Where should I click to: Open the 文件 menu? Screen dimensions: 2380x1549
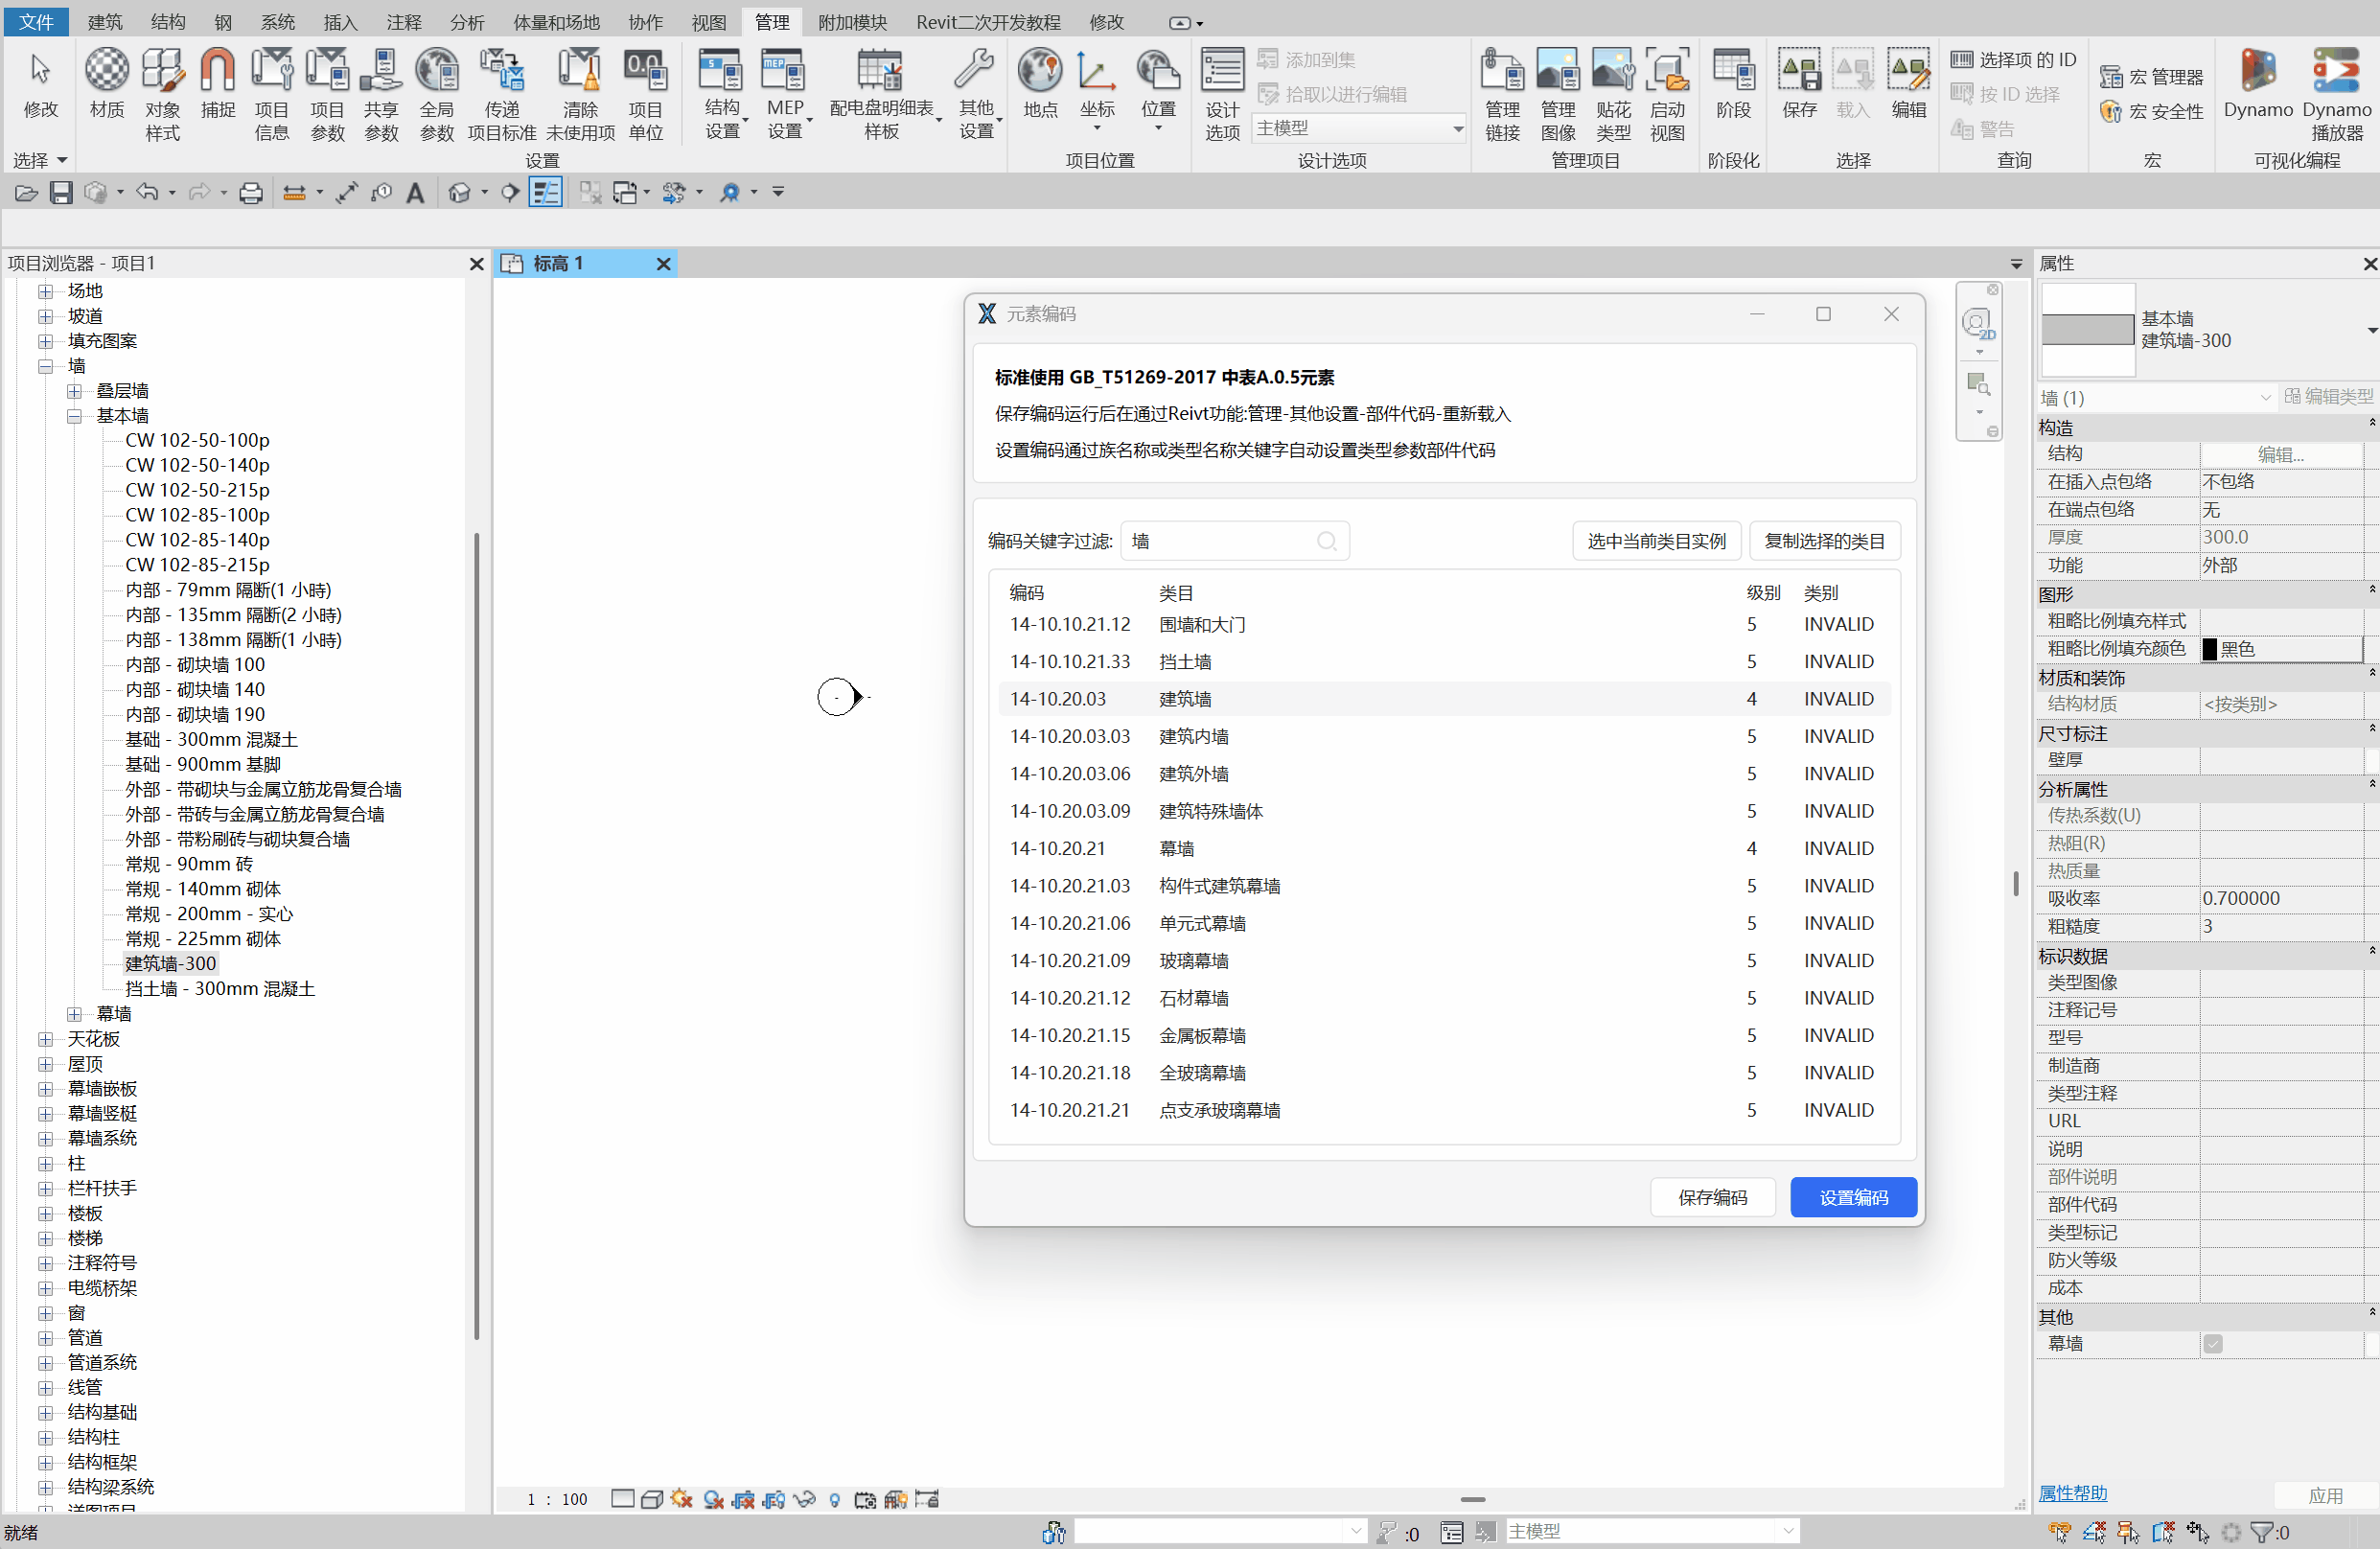36,22
